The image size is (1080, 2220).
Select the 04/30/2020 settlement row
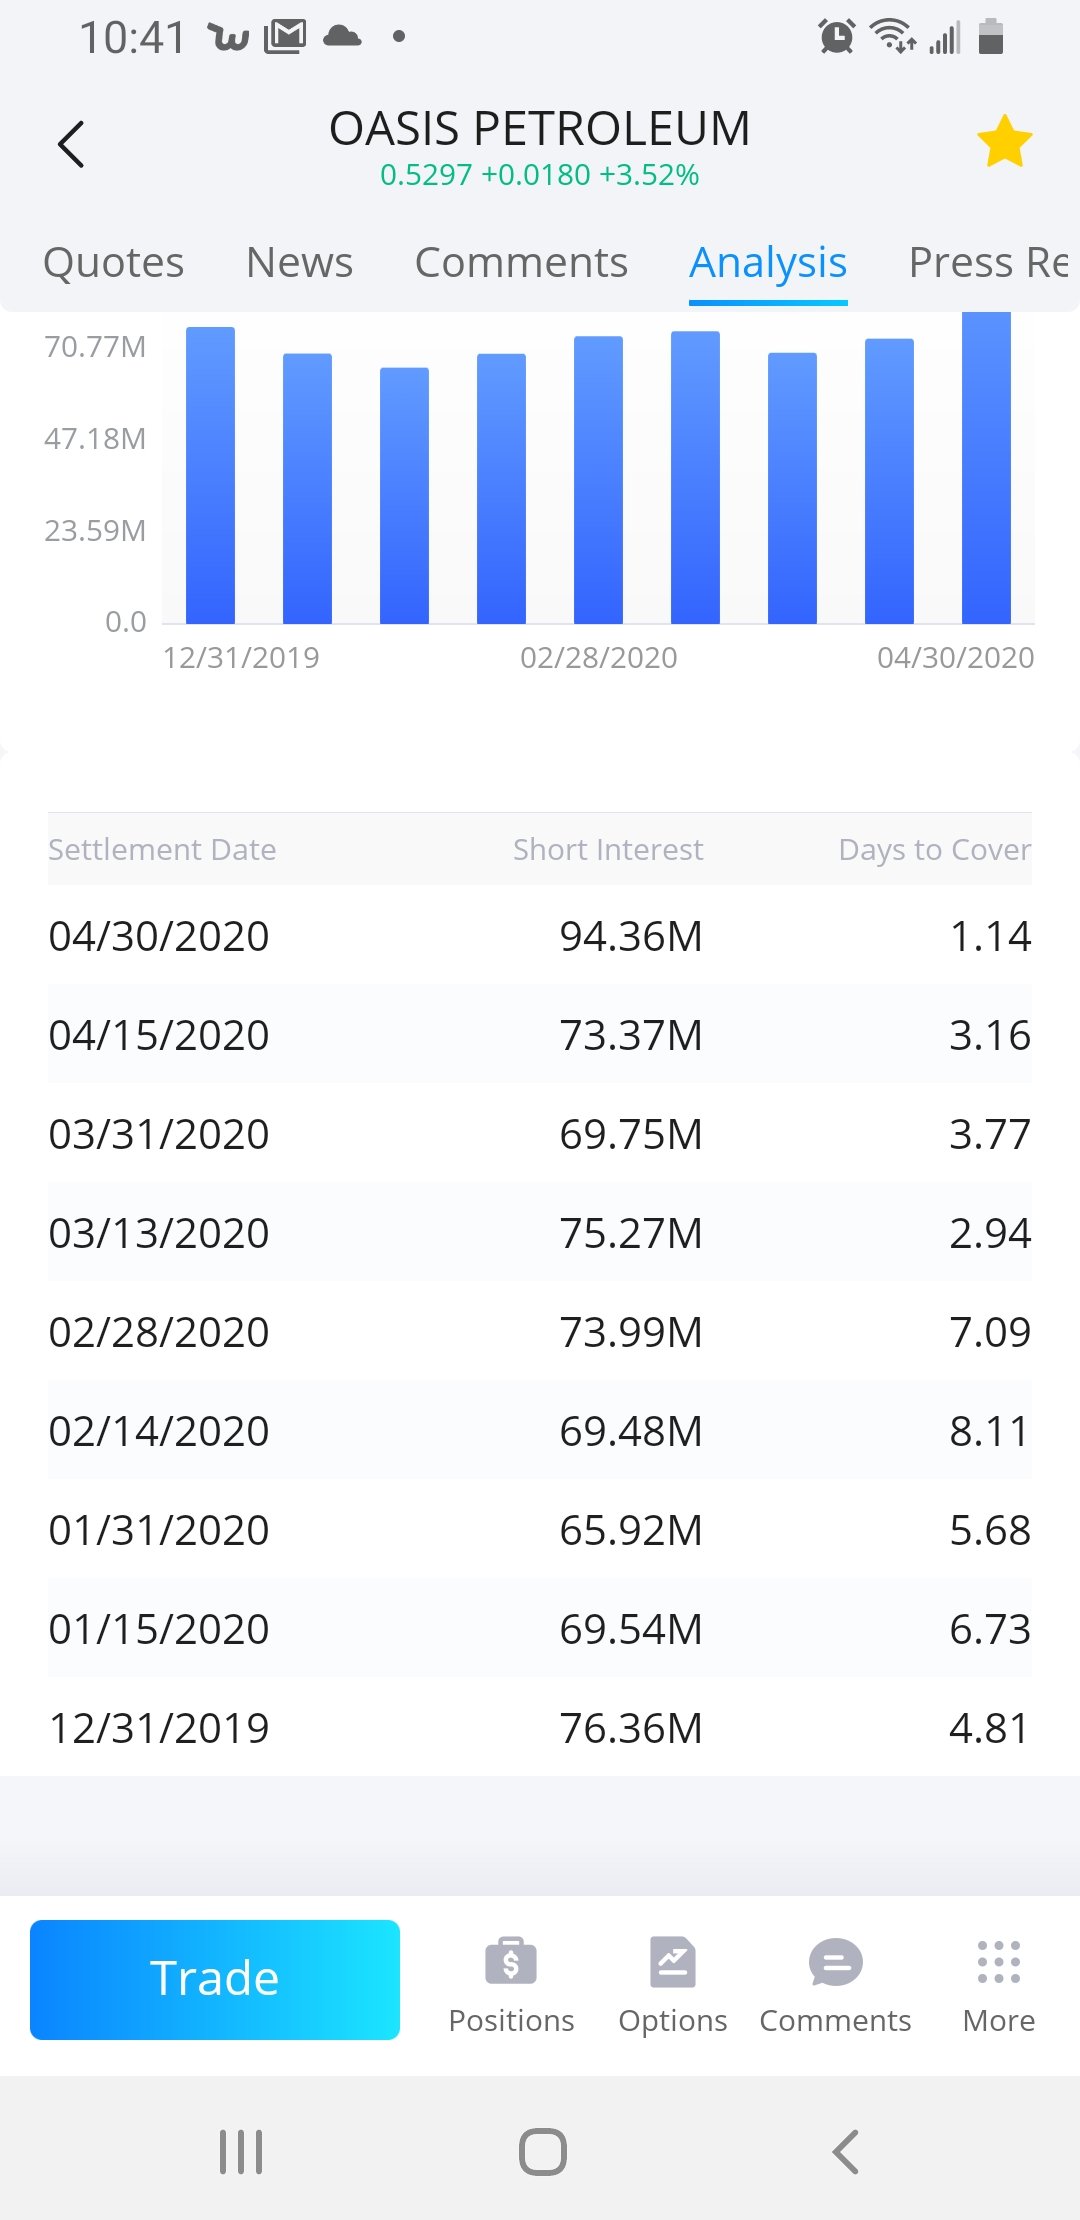click(540, 936)
